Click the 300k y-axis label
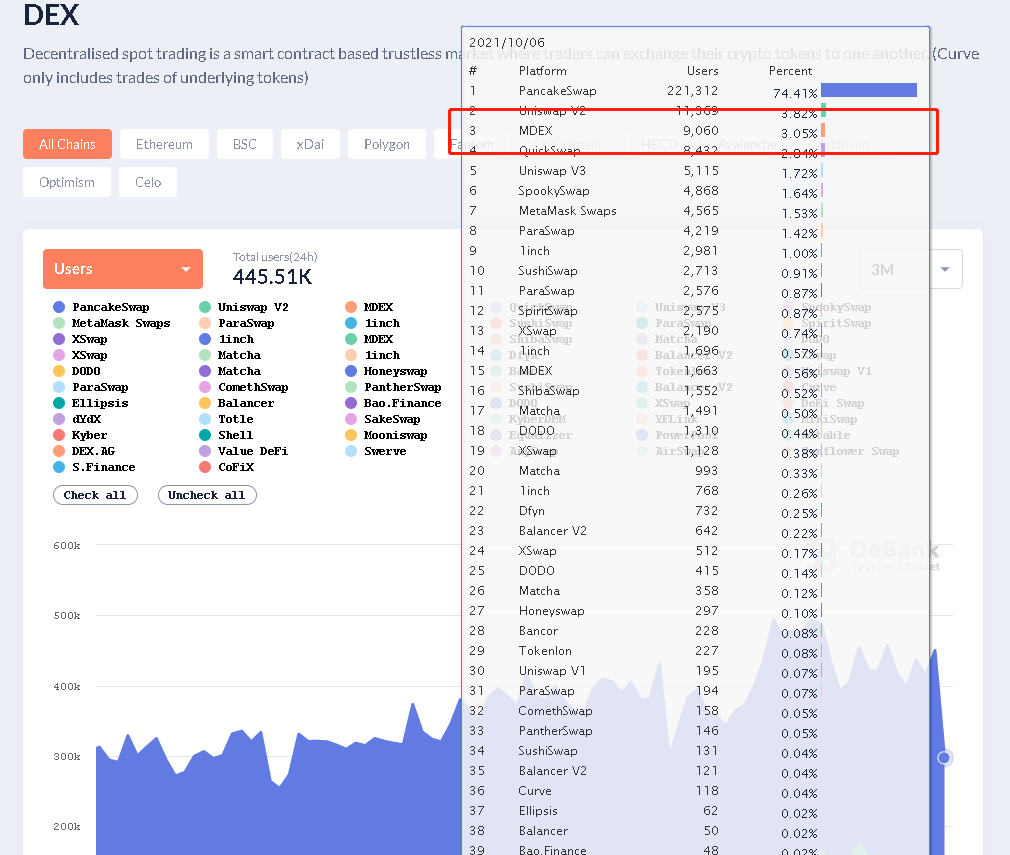1010x855 pixels. click(67, 756)
